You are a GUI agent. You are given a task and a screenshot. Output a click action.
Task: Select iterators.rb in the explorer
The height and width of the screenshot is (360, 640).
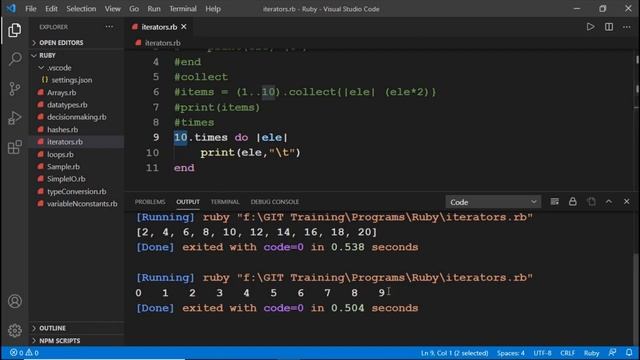point(65,142)
